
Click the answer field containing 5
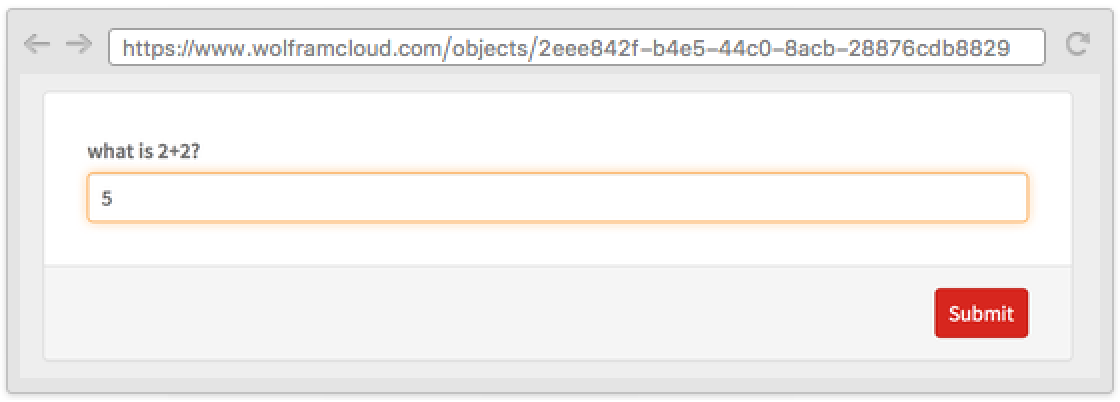pos(557,198)
